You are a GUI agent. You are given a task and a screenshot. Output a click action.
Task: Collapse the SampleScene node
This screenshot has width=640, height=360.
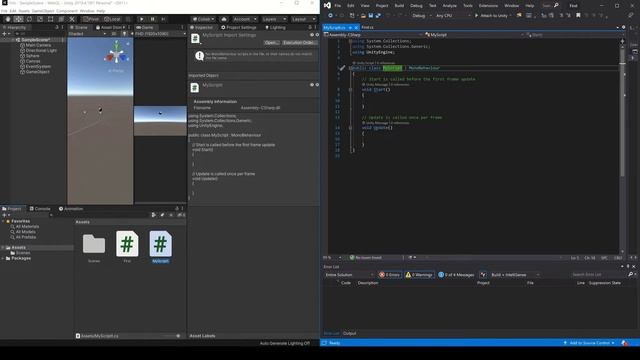coord(13,40)
